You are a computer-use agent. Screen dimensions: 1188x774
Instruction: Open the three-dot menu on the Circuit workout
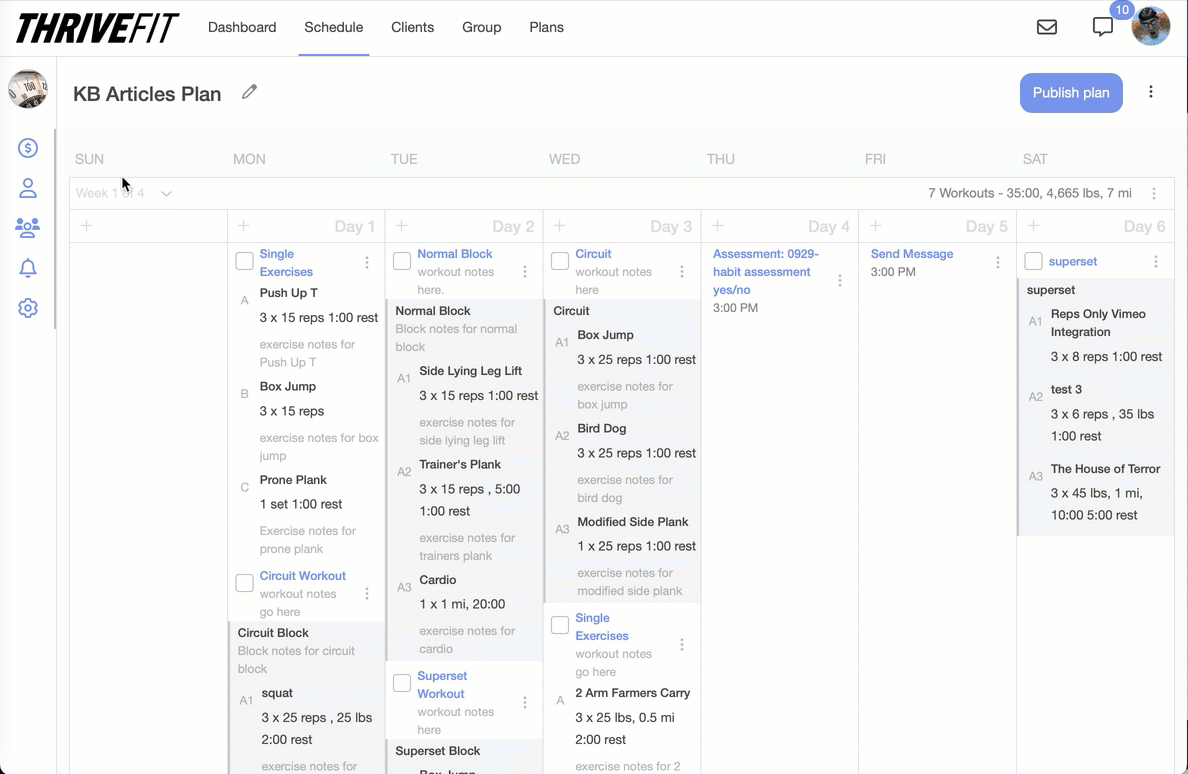click(x=681, y=271)
